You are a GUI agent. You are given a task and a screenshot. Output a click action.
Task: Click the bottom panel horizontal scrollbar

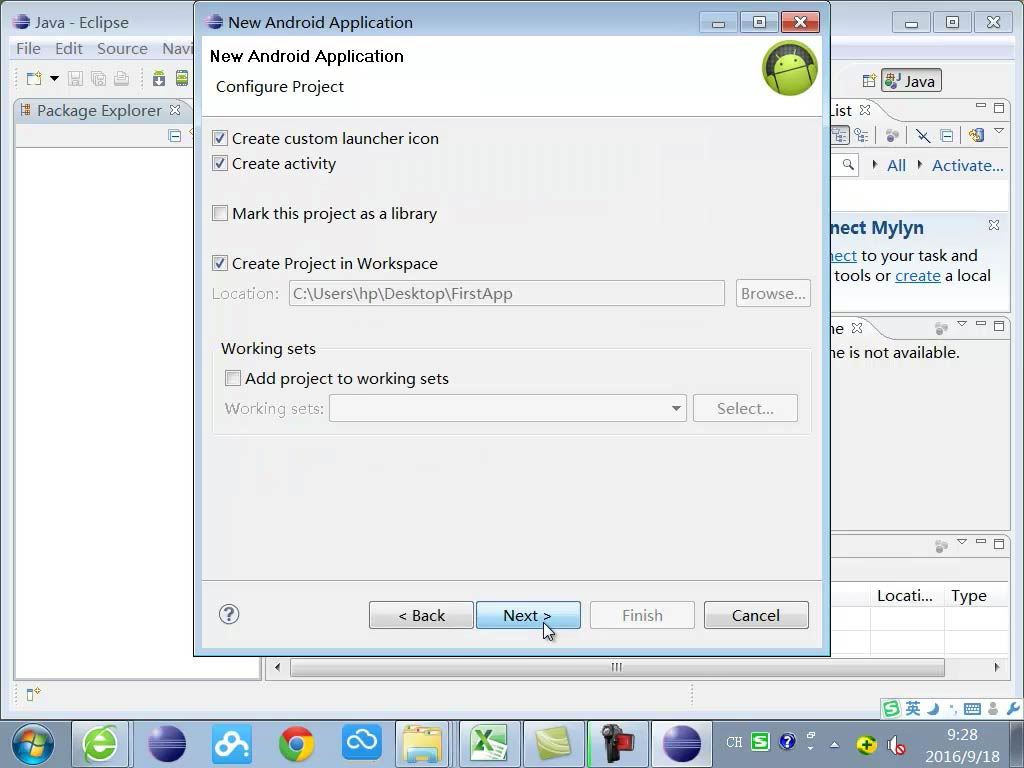[617, 667]
